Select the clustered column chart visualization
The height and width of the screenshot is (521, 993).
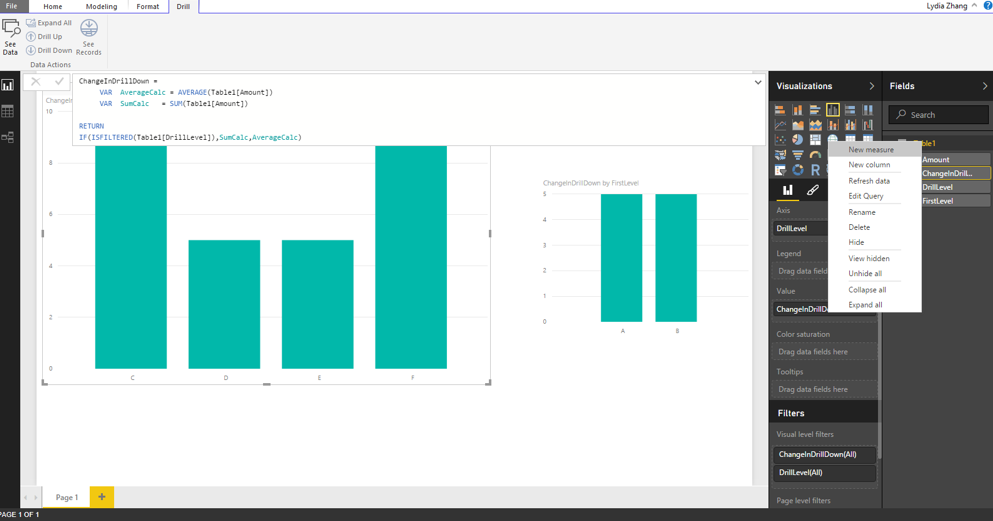[833, 110]
